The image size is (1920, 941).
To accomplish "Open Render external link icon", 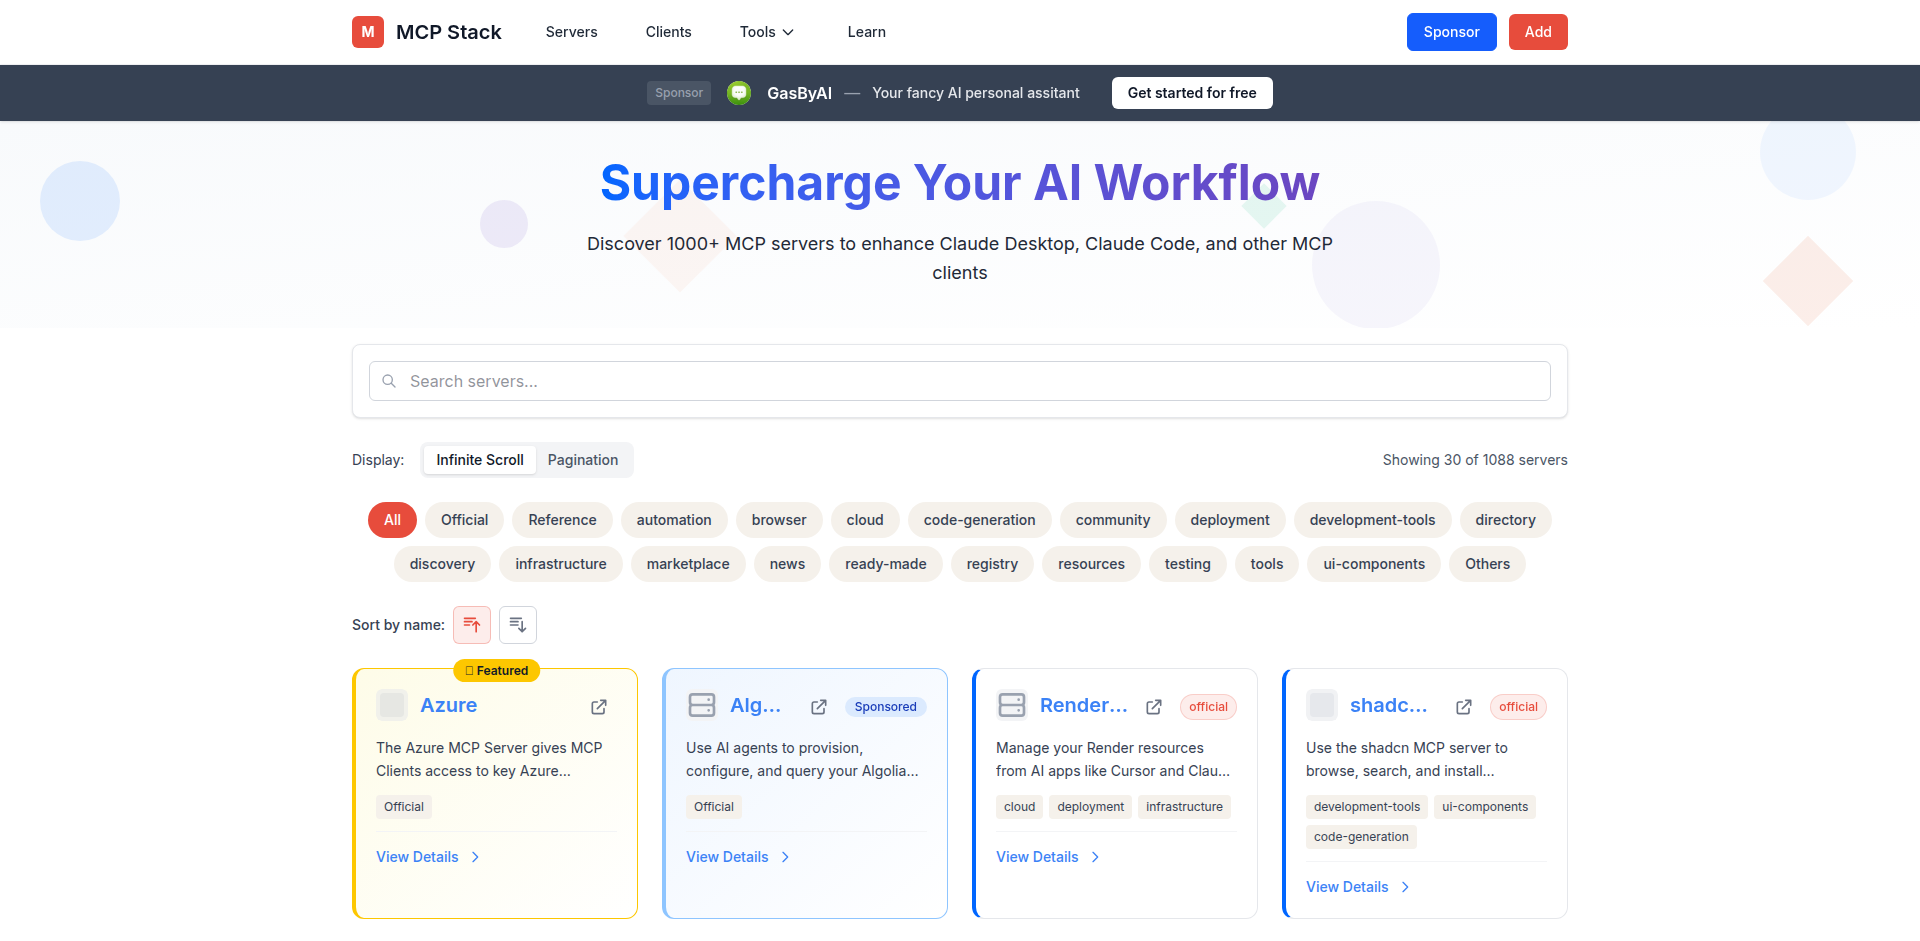I will 1154,707.
